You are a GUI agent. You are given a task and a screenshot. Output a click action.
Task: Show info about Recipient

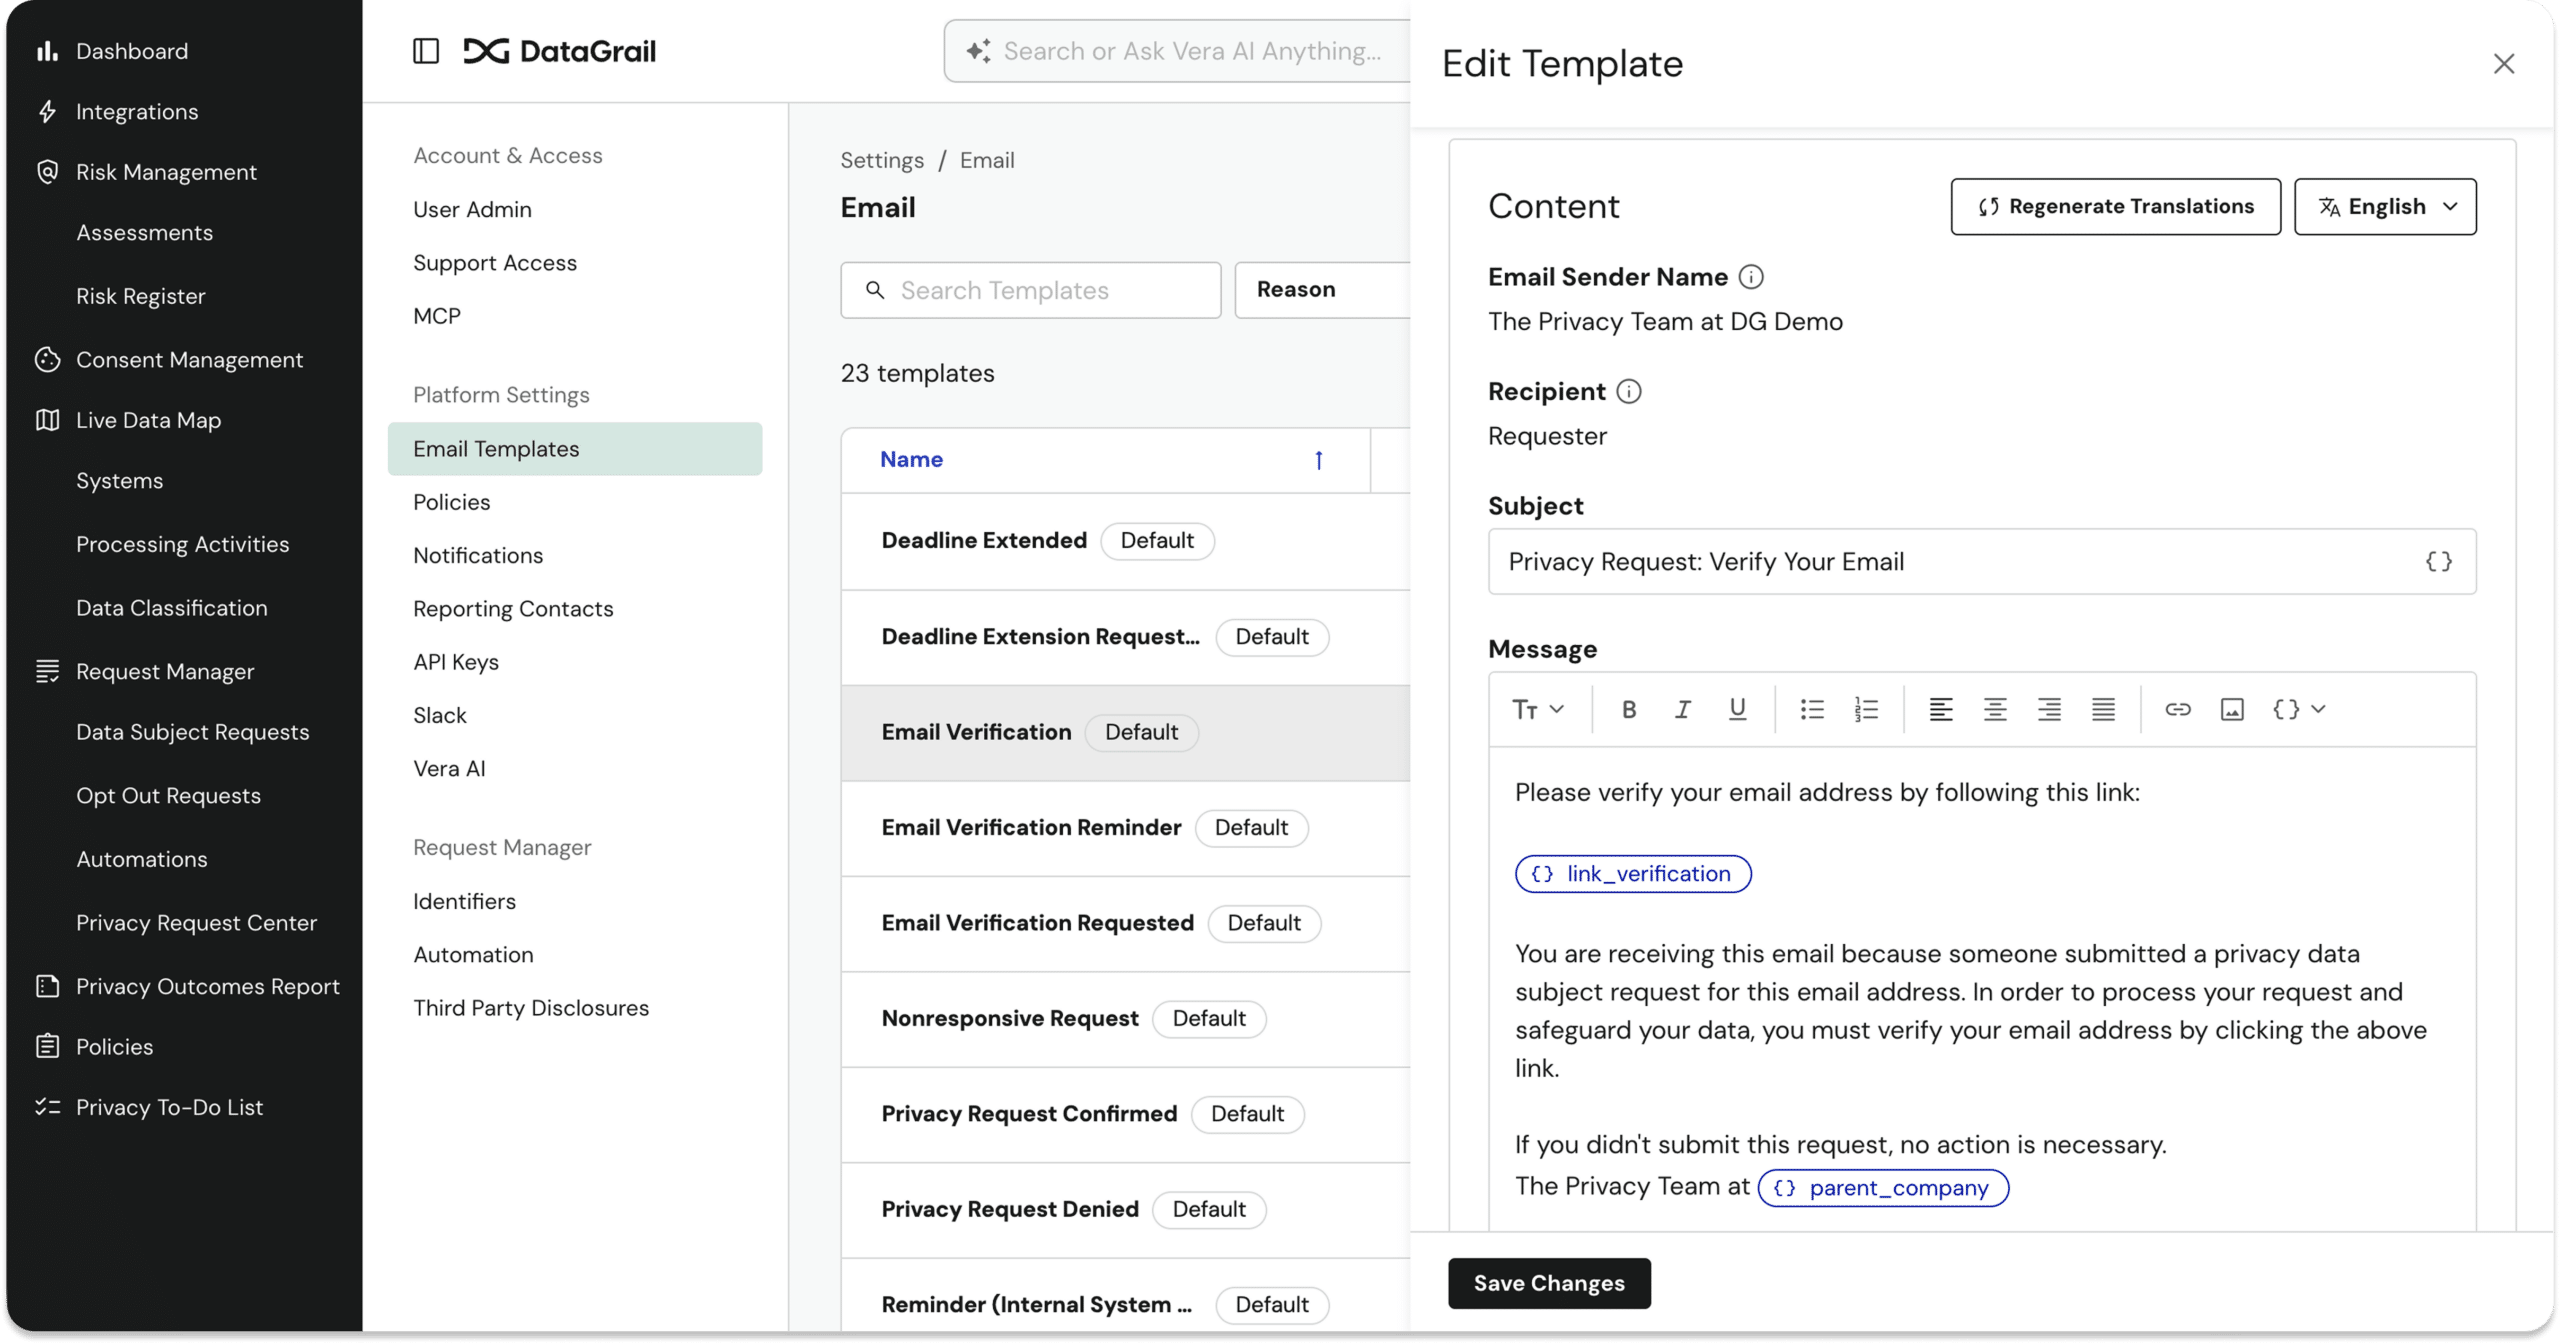point(1629,391)
